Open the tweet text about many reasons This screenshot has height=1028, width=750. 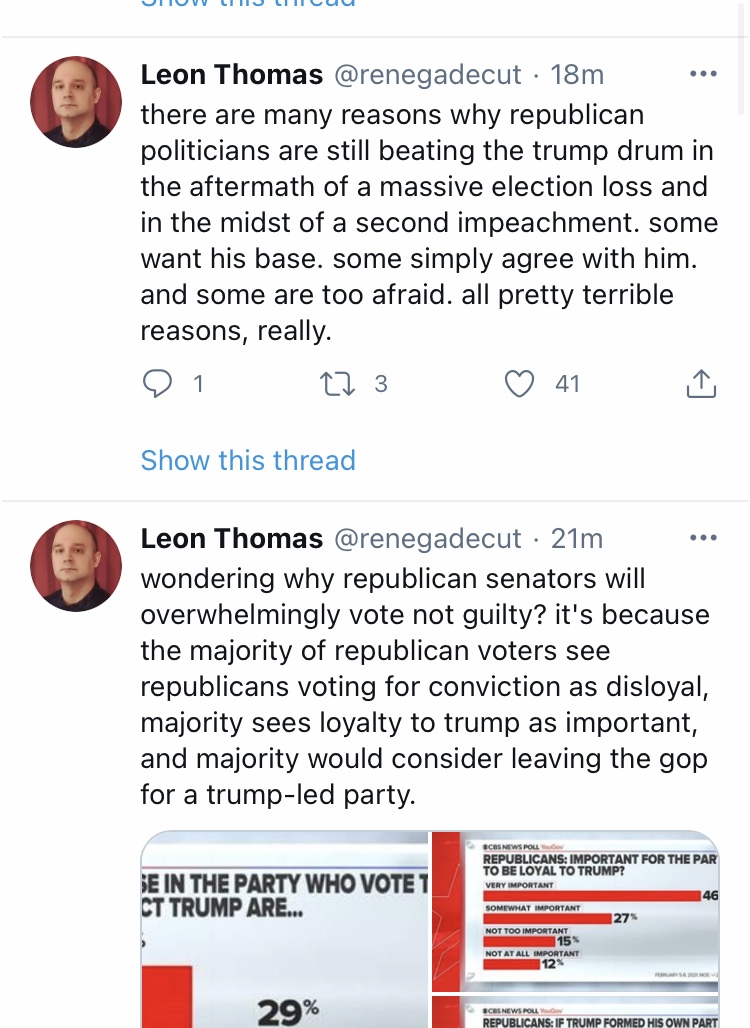(x=429, y=222)
